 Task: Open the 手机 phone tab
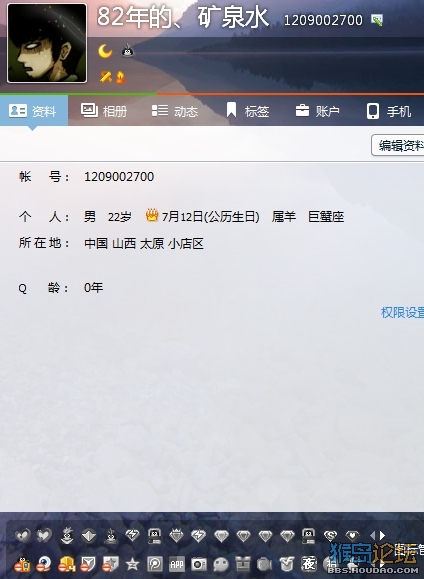[x=389, y=111]
